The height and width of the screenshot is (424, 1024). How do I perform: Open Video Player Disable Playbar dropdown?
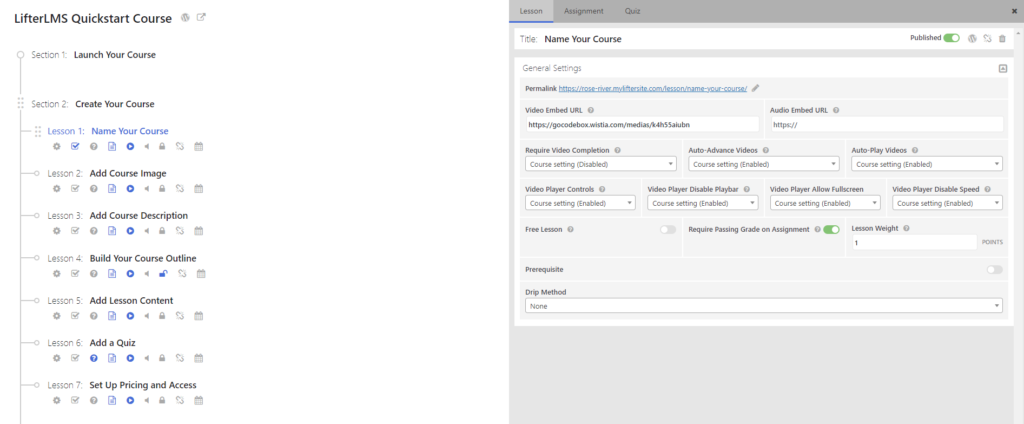click(x=703, y=203)
